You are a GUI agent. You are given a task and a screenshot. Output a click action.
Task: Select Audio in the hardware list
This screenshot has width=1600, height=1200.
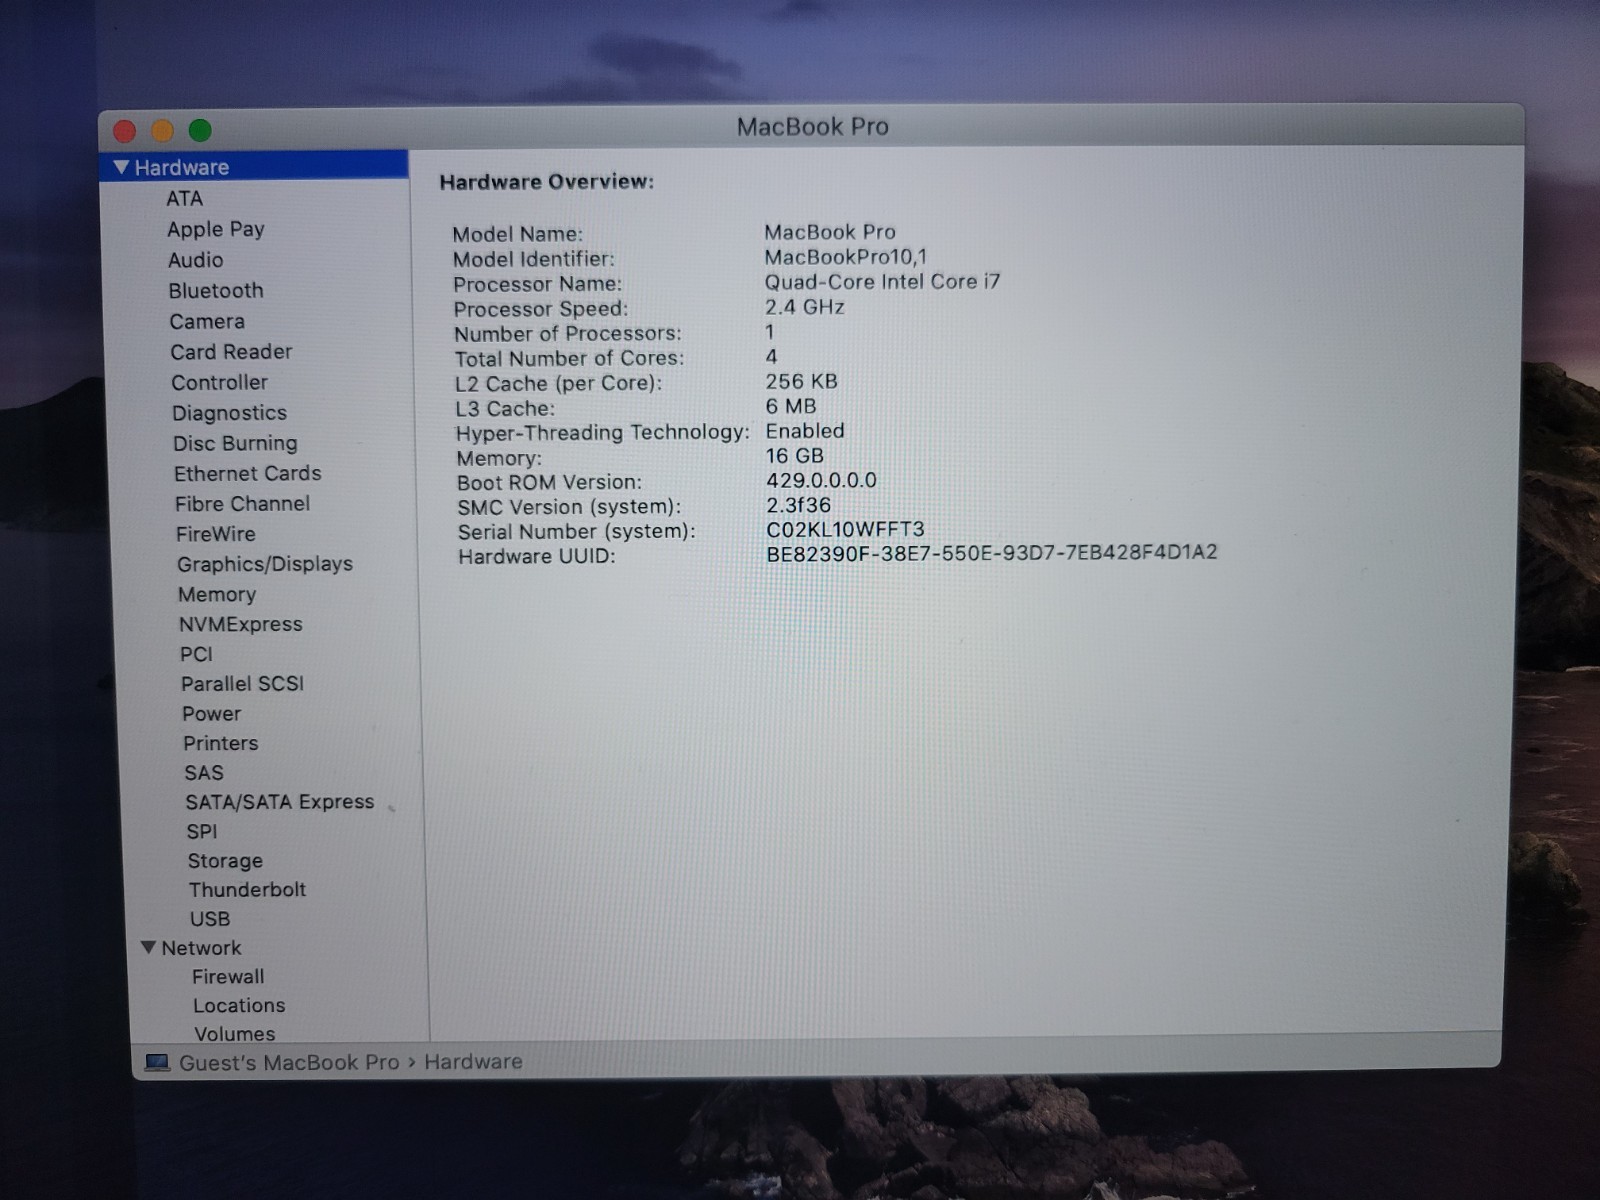click(196, 260)
